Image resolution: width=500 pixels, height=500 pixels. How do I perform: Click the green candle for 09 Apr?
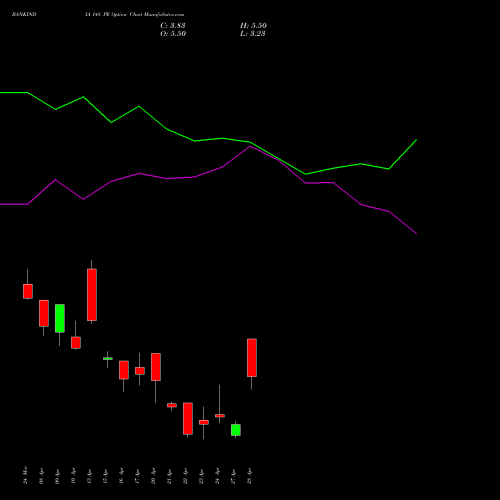coord(60,318)
